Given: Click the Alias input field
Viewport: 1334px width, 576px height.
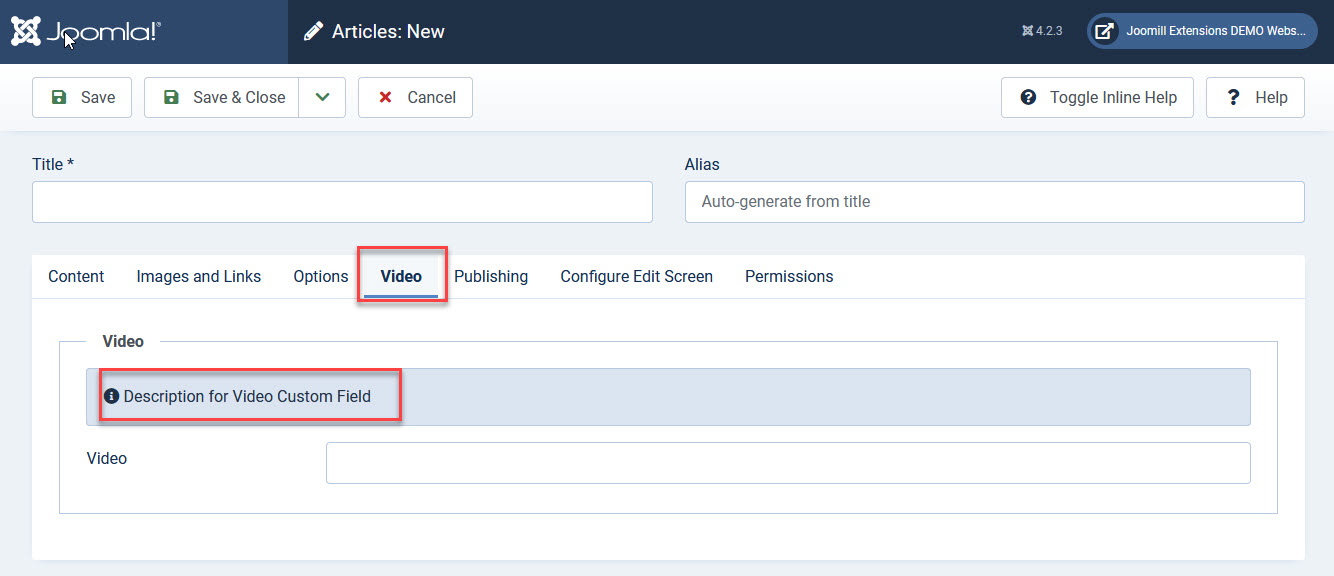Looking at the screenshot, I should coord(994,202).
